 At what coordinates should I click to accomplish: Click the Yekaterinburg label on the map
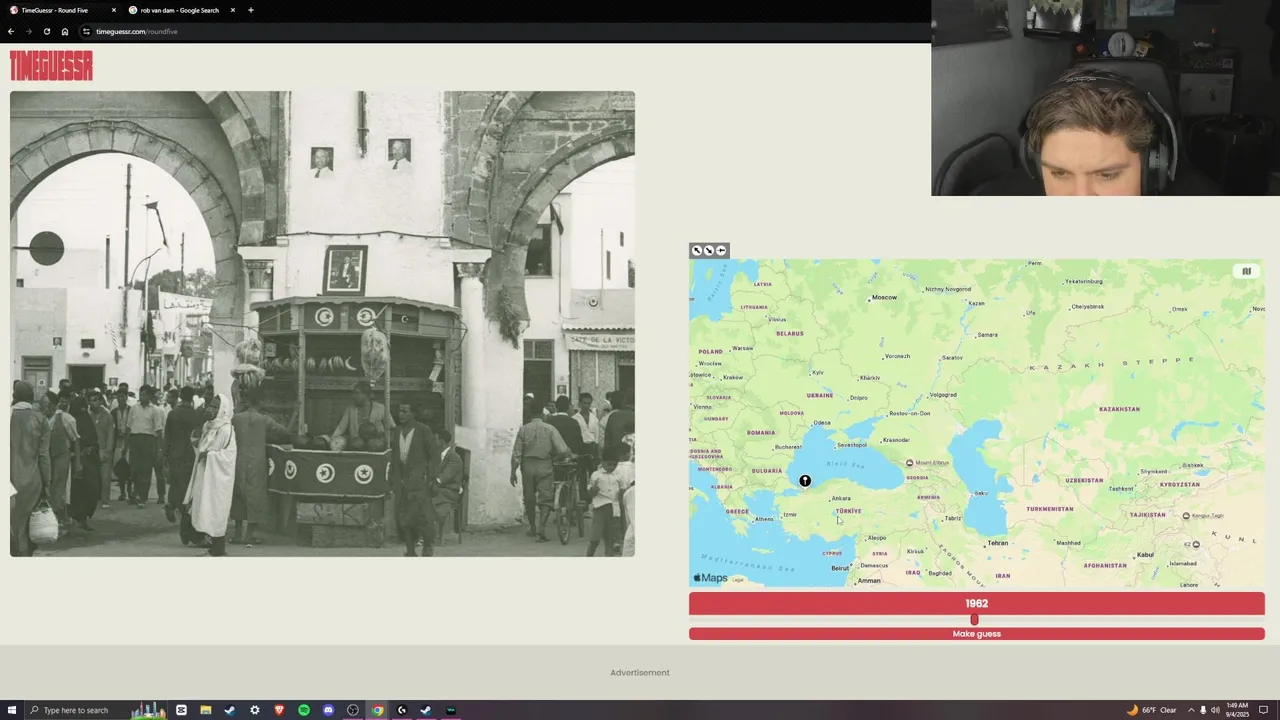point(1084,281)
